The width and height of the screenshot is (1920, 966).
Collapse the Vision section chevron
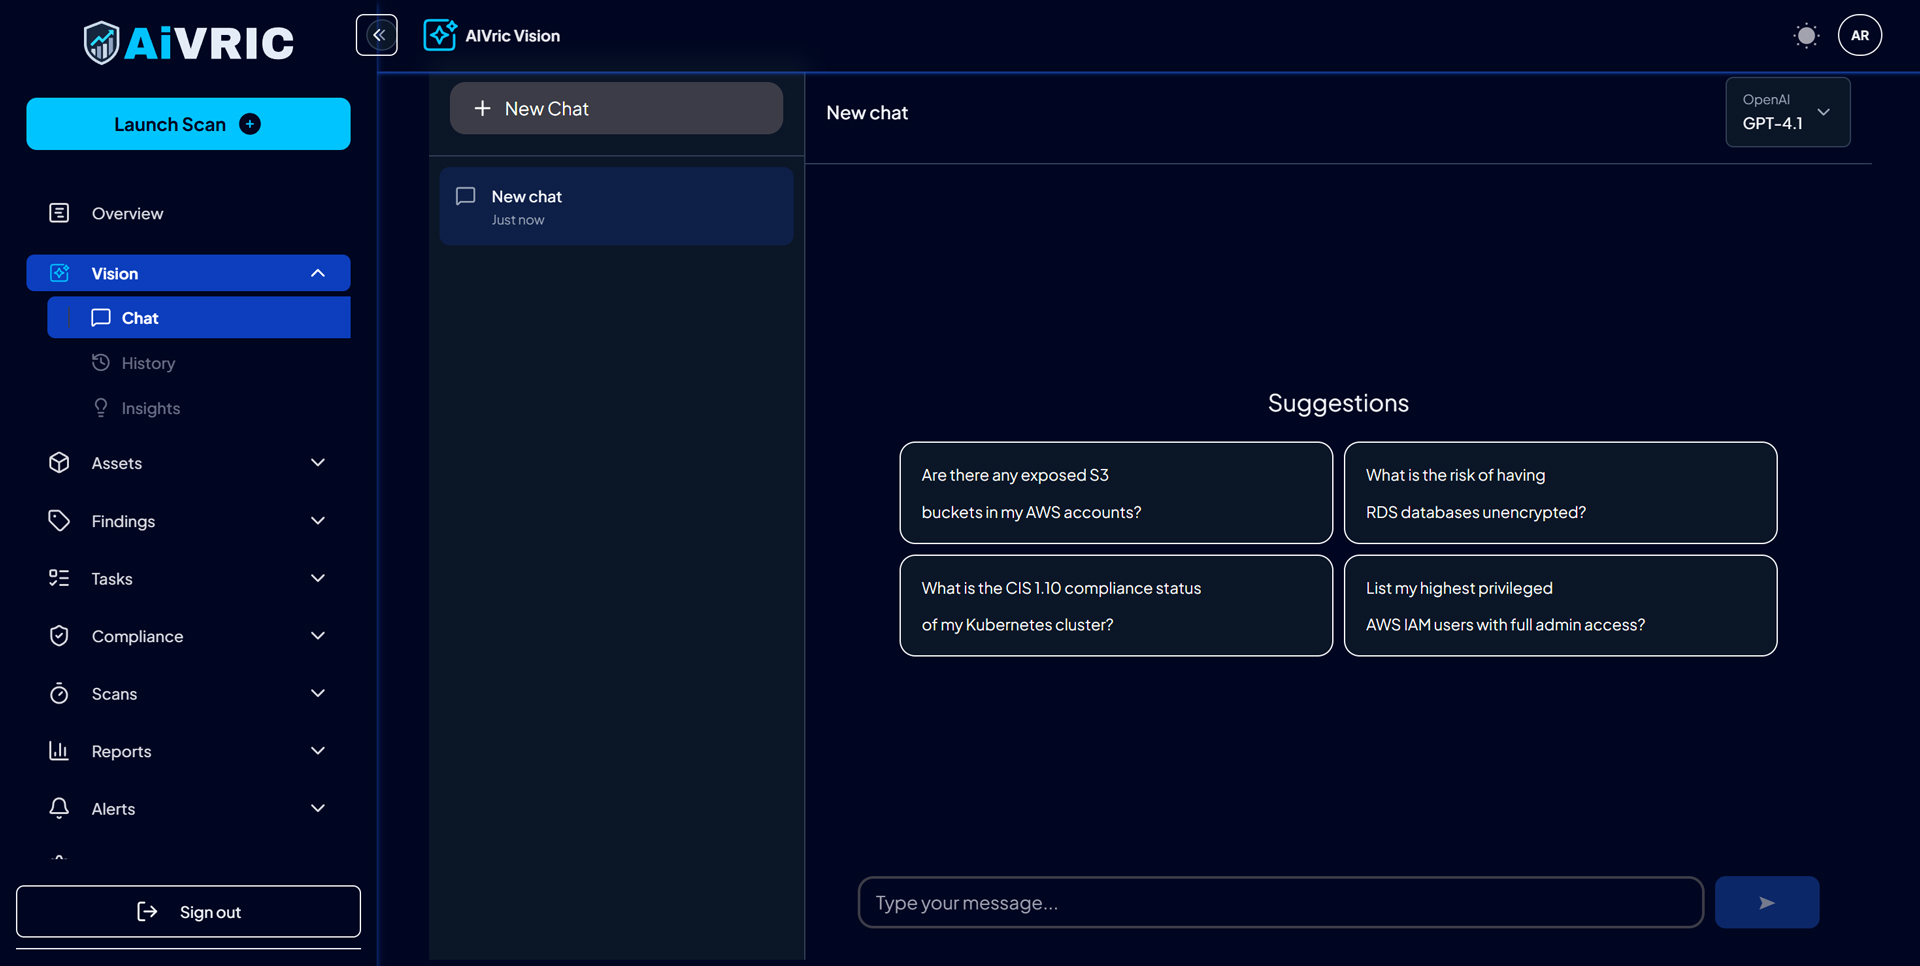click(x=318, y=273)
